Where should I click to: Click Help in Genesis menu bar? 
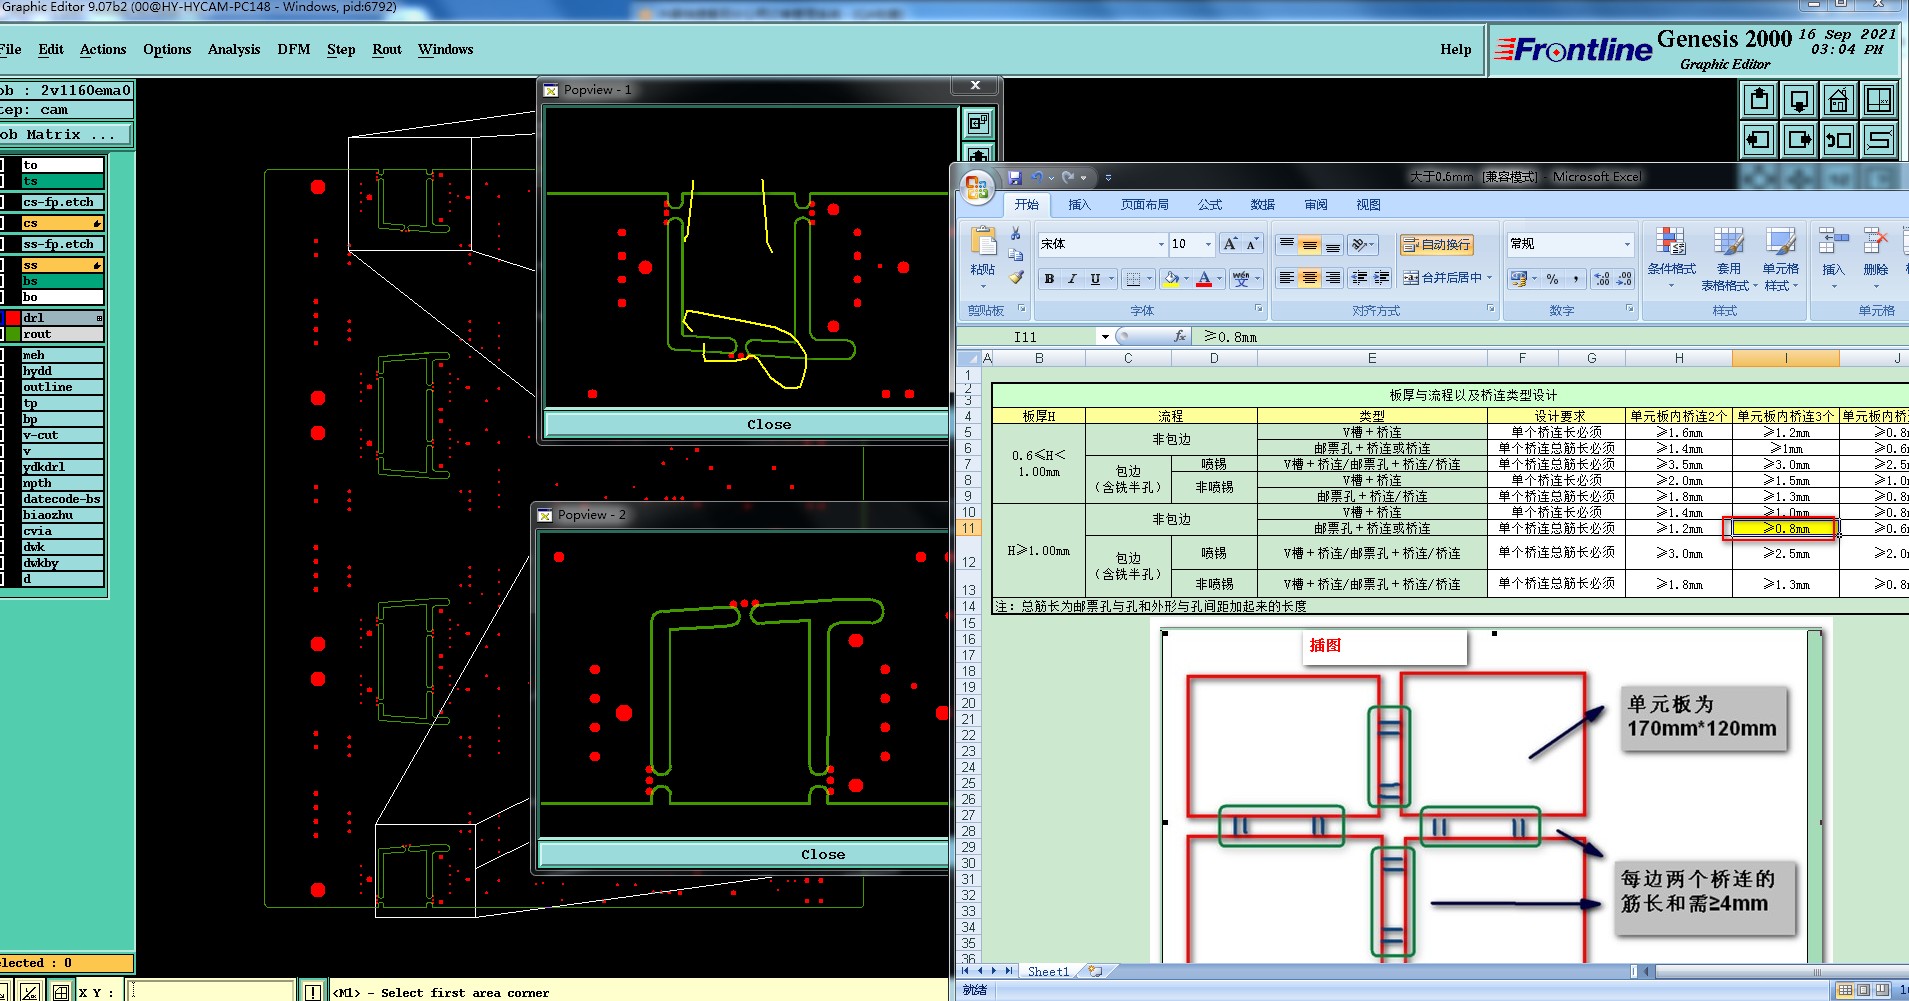[x=1456, y=49]
